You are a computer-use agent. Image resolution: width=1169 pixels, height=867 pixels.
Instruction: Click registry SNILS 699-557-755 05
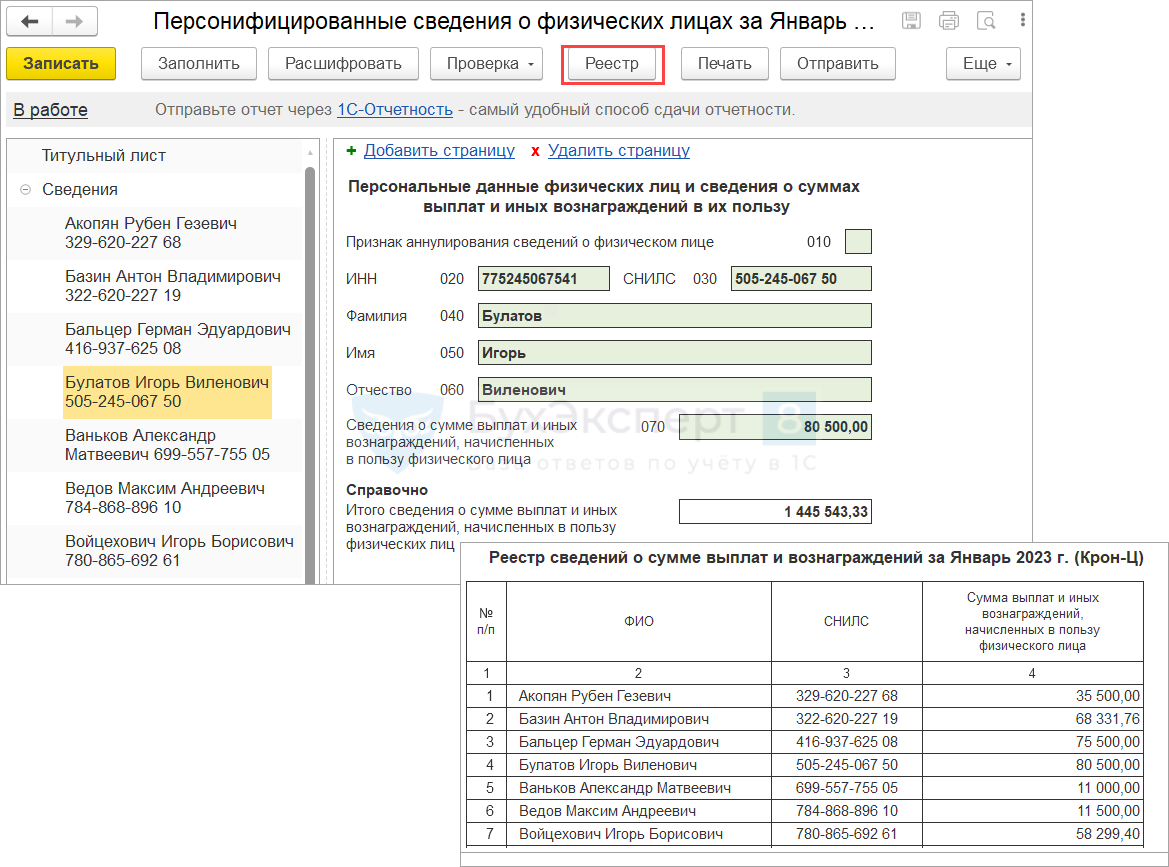pyautogui.click(x=847, y=788)
